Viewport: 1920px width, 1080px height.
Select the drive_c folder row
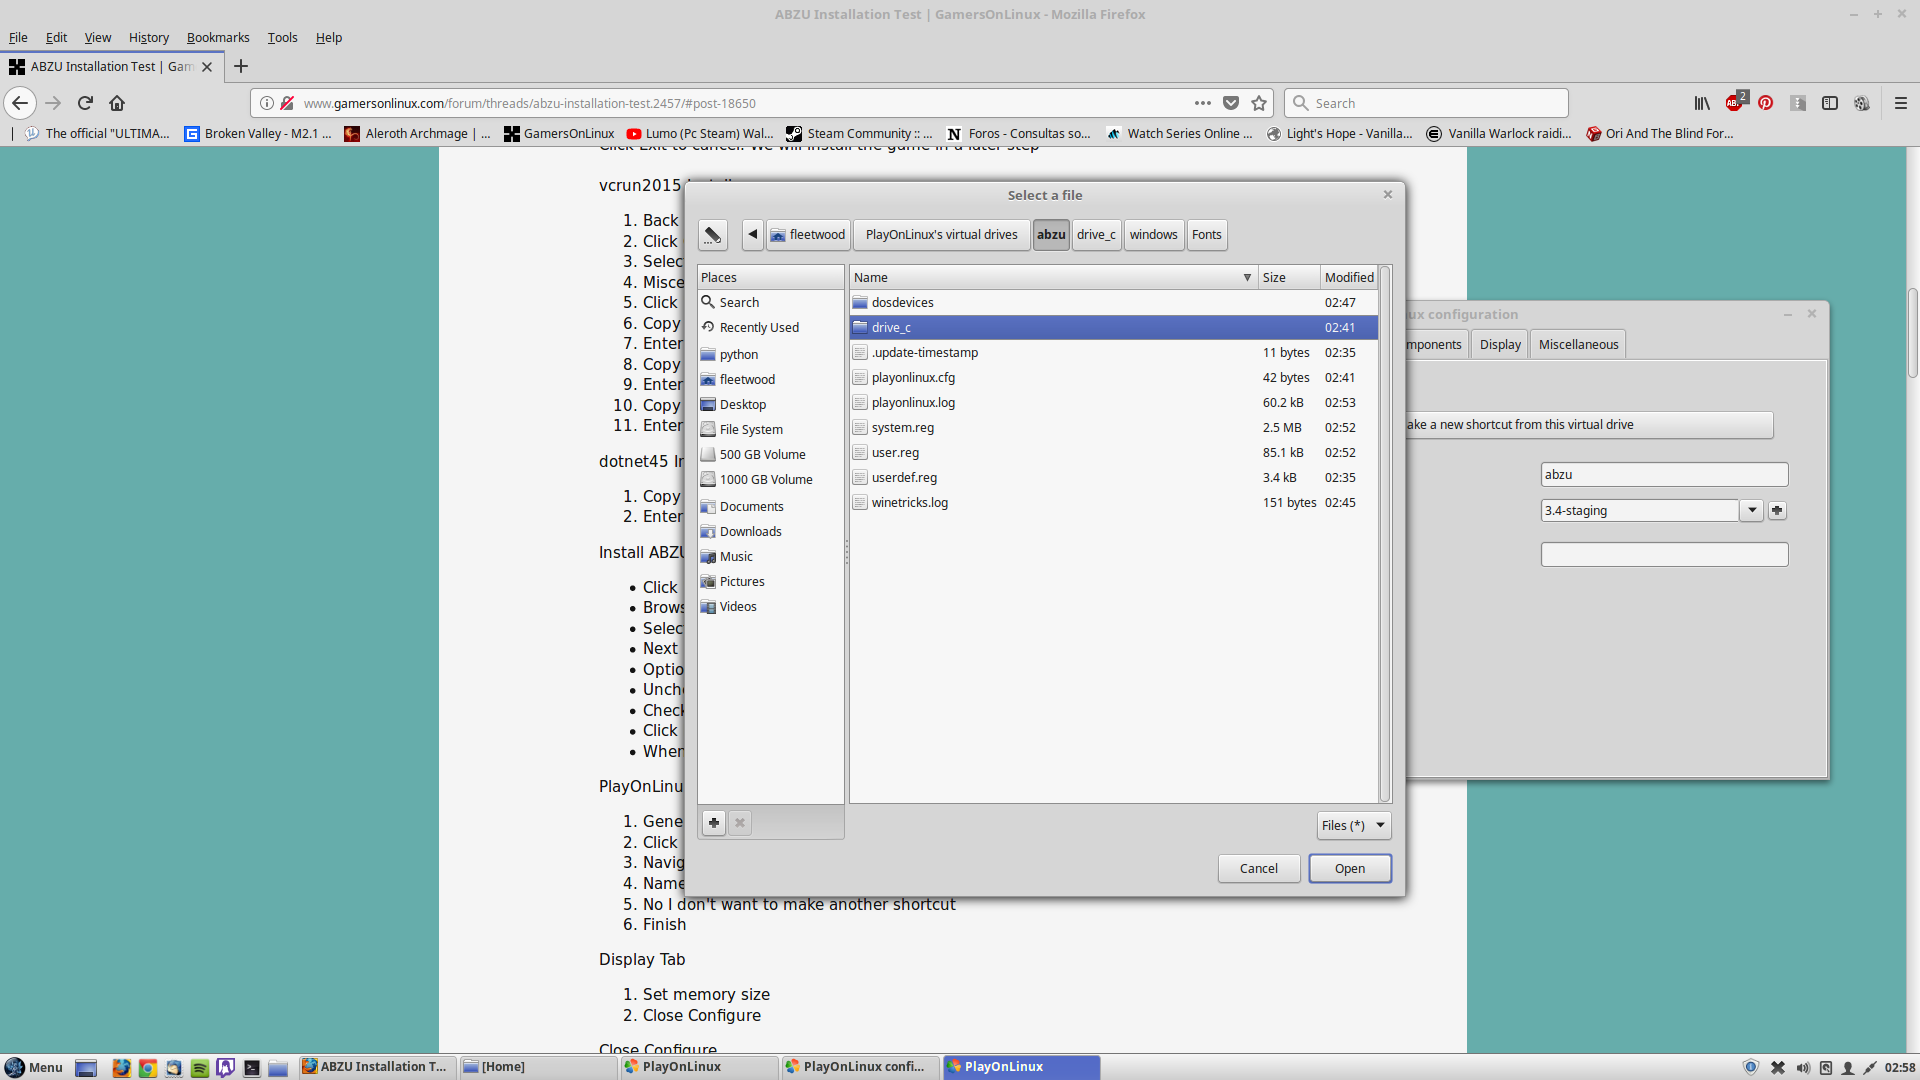1114,327
